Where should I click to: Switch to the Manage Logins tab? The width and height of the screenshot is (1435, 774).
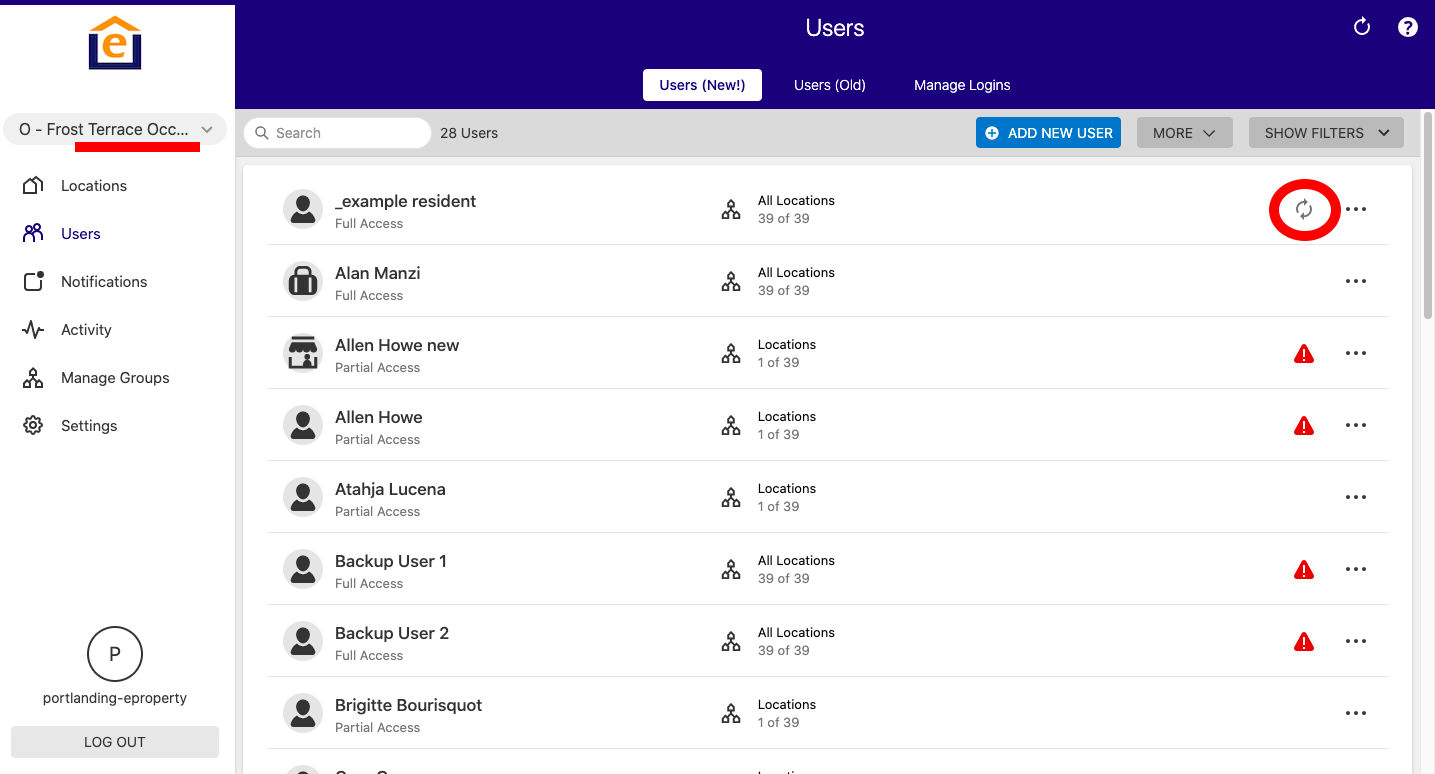tap(962, 85)
